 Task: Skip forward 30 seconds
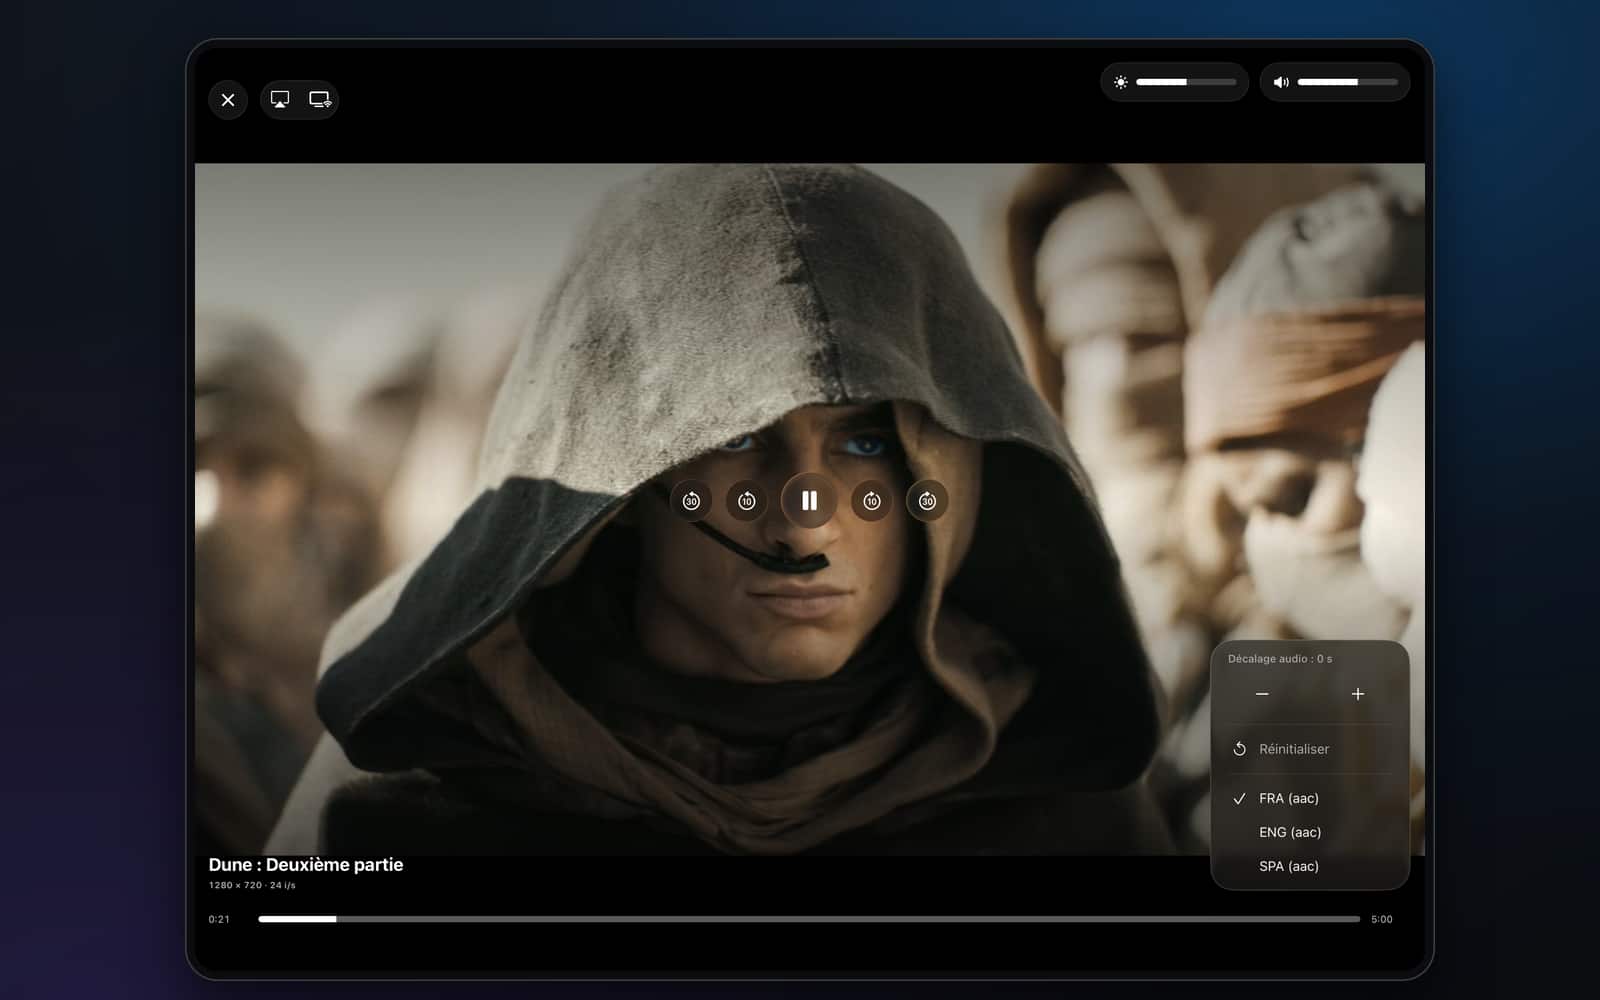[x=927, y=501]
